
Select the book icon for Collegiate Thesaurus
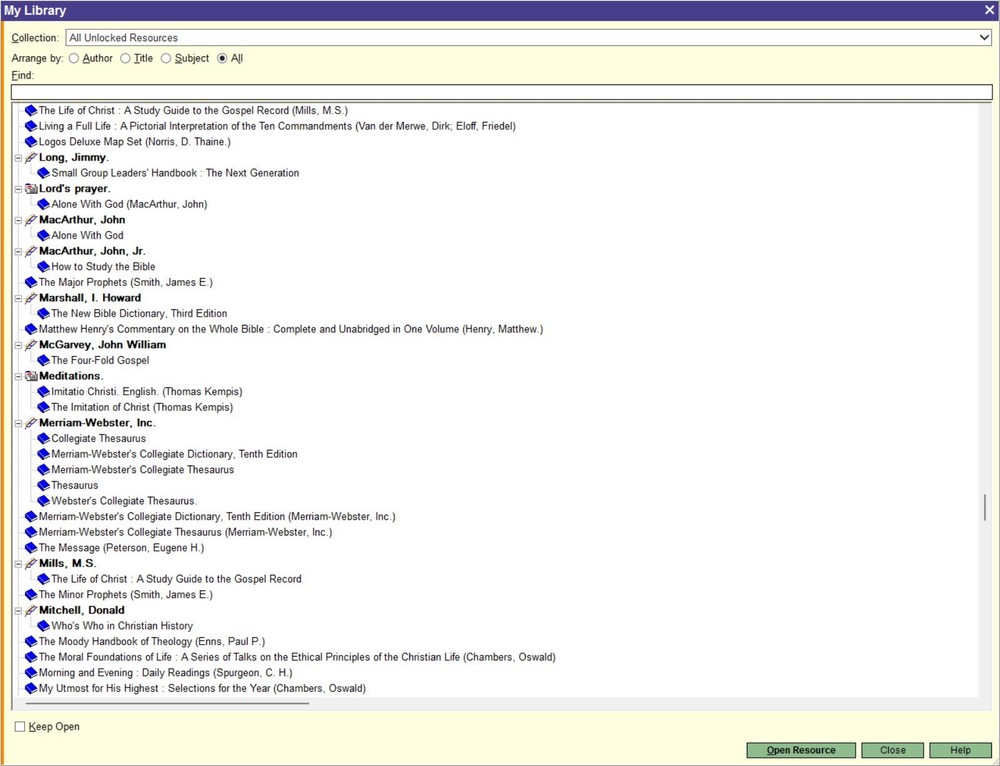coord(43,438)
